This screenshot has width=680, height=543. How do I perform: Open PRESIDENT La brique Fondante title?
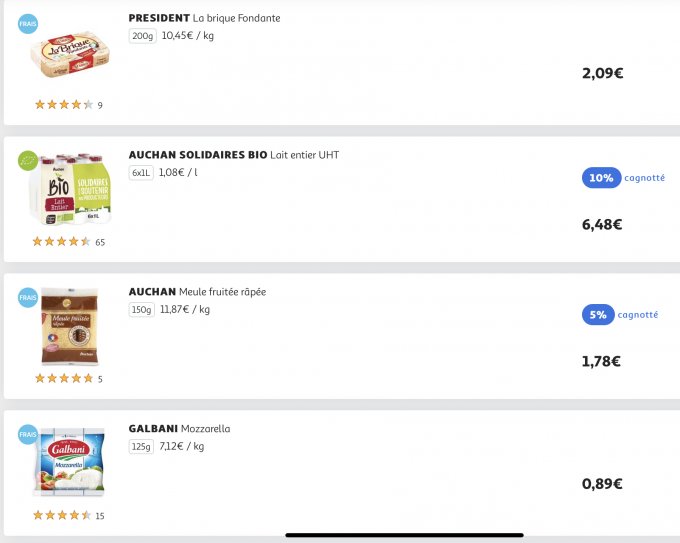click(x=204, y=18)
